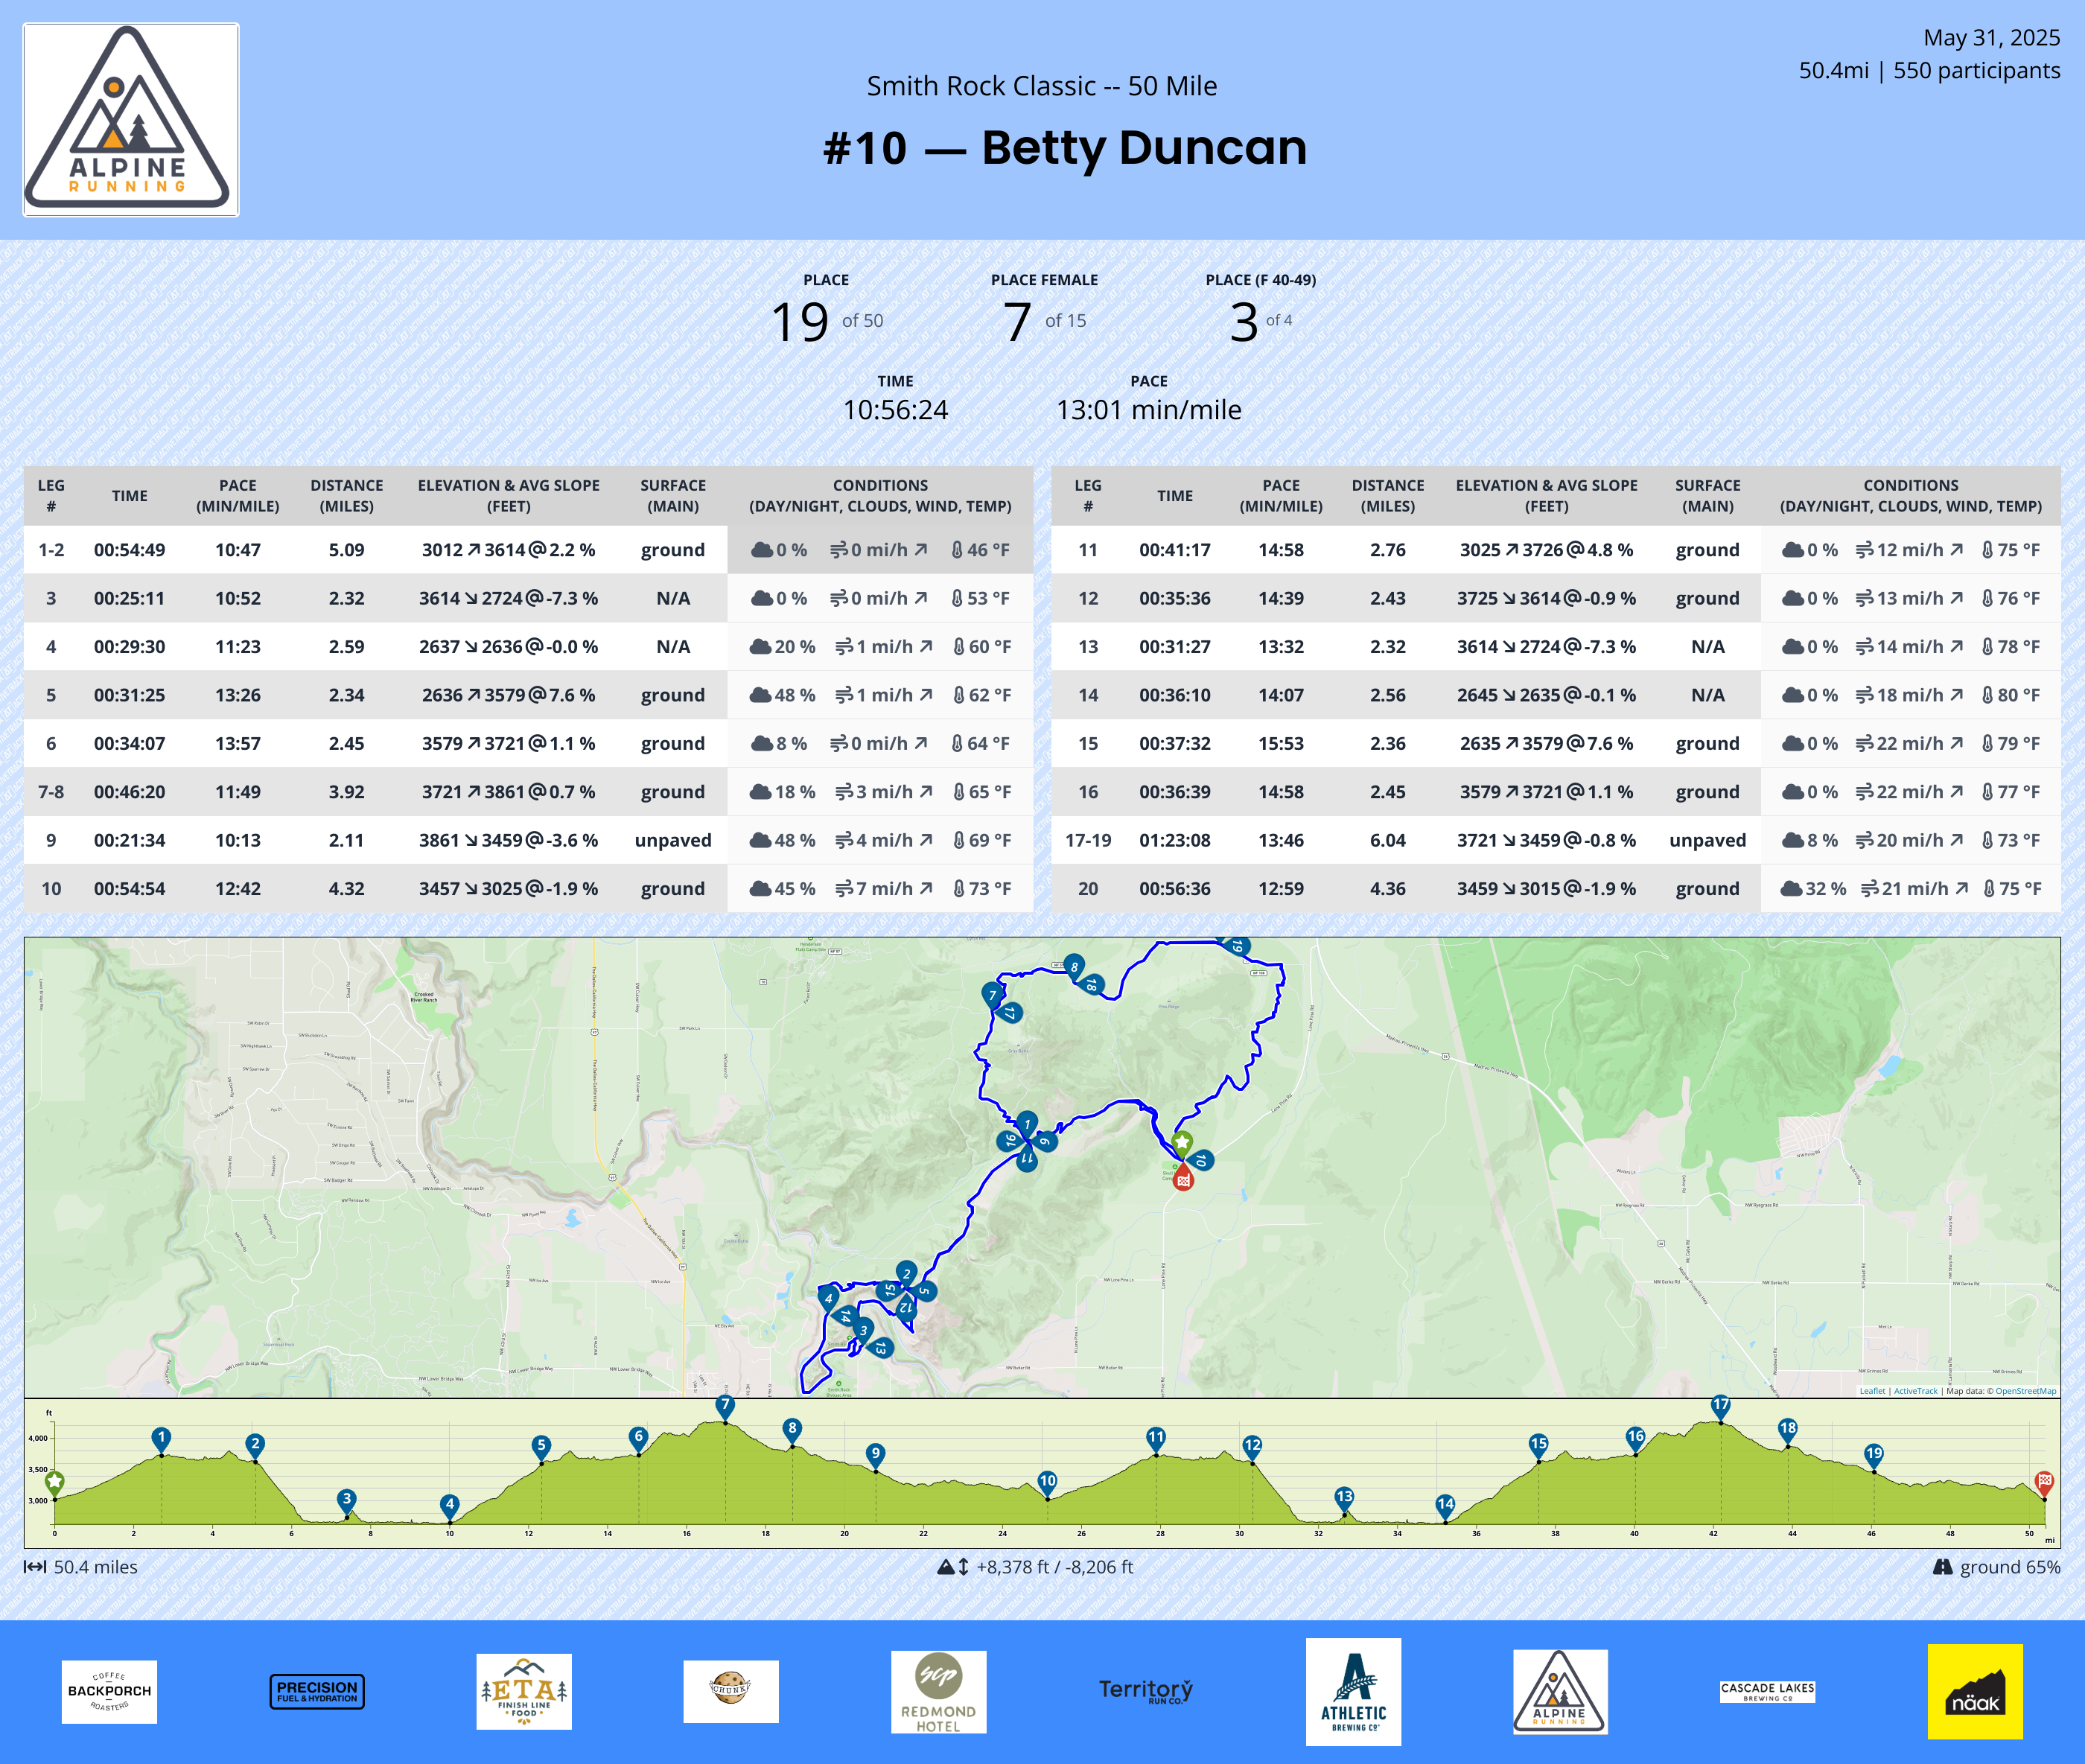Click map marker 8 on route
This screenshot has height=1764, width=2085.
click(x=1074, y=966)
